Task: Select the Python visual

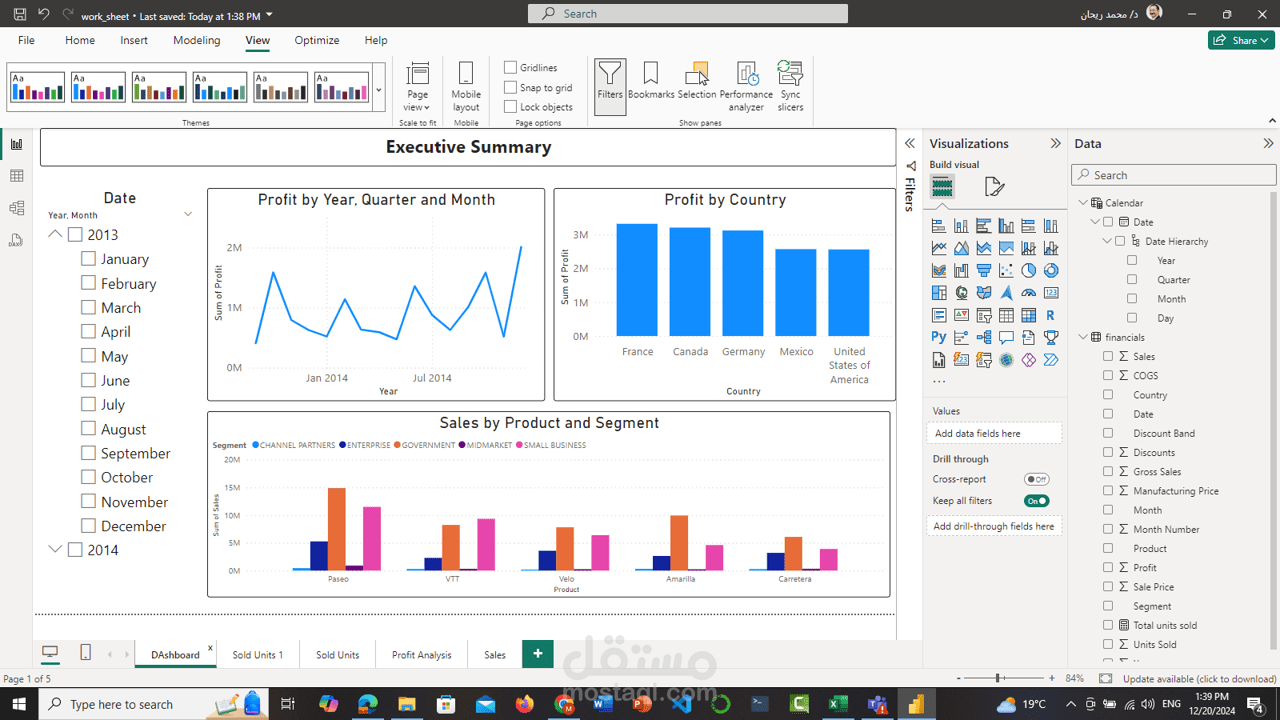Action: tap(938, 336)
